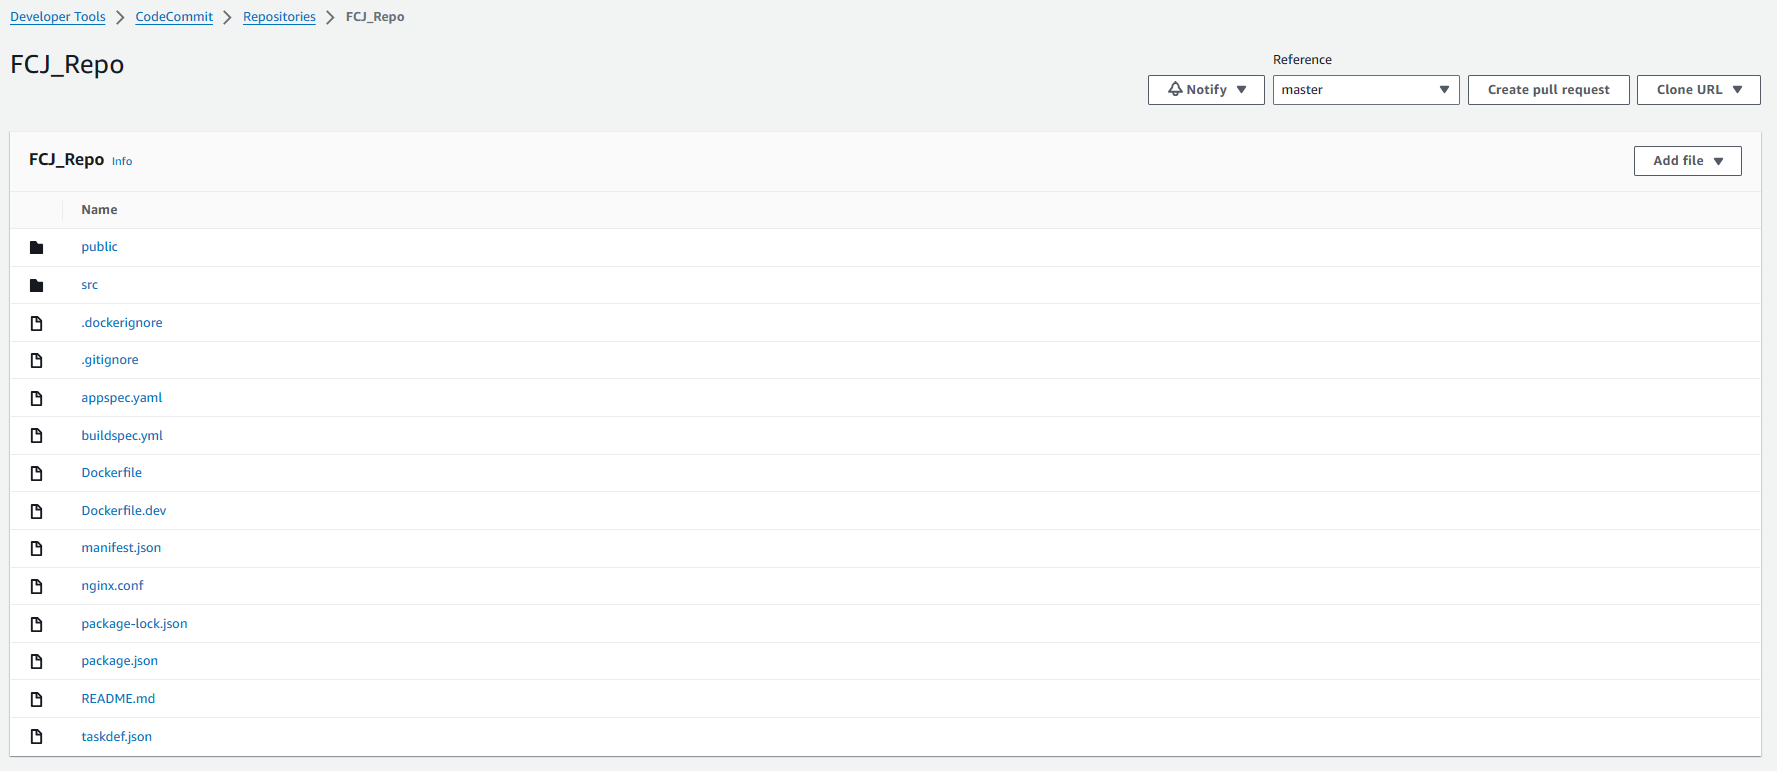
Task: View the buildspec.yml file
Action: 122,436
